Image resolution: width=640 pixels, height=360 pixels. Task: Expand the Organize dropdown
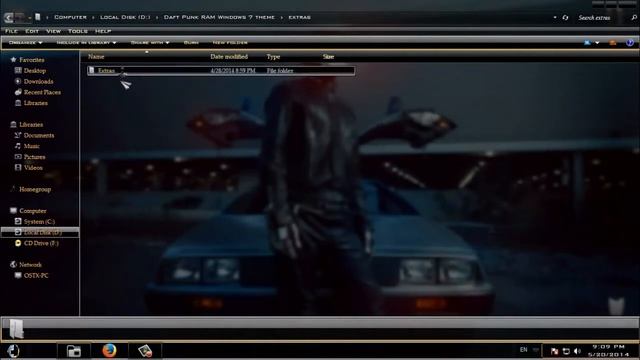tap(25, 42)
